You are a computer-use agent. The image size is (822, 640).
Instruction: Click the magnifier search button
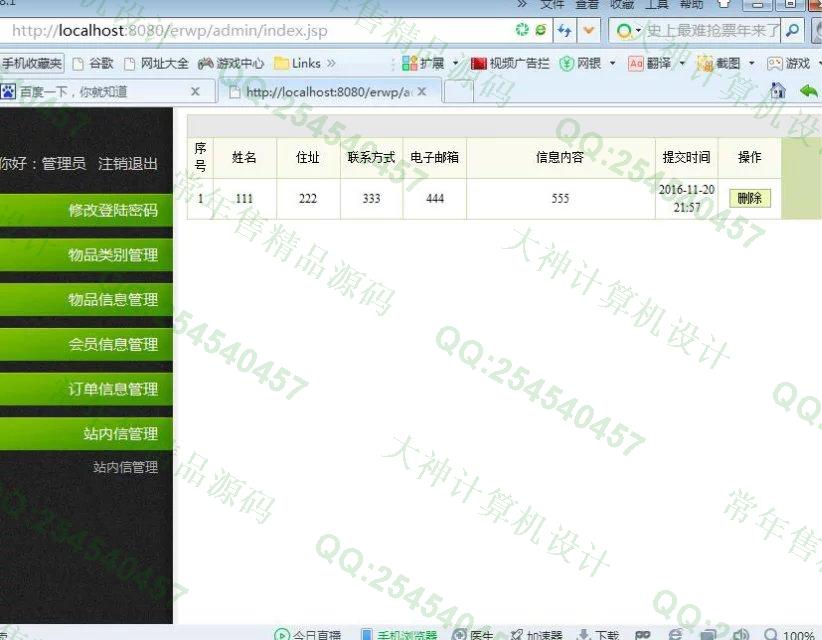(792, 30)
